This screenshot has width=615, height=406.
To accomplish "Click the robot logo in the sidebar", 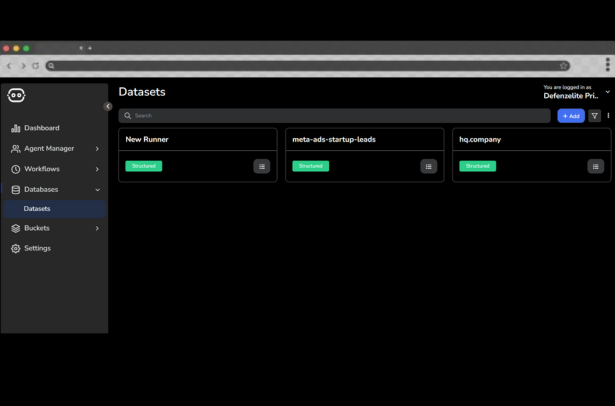I will click(x=16, y=95).
